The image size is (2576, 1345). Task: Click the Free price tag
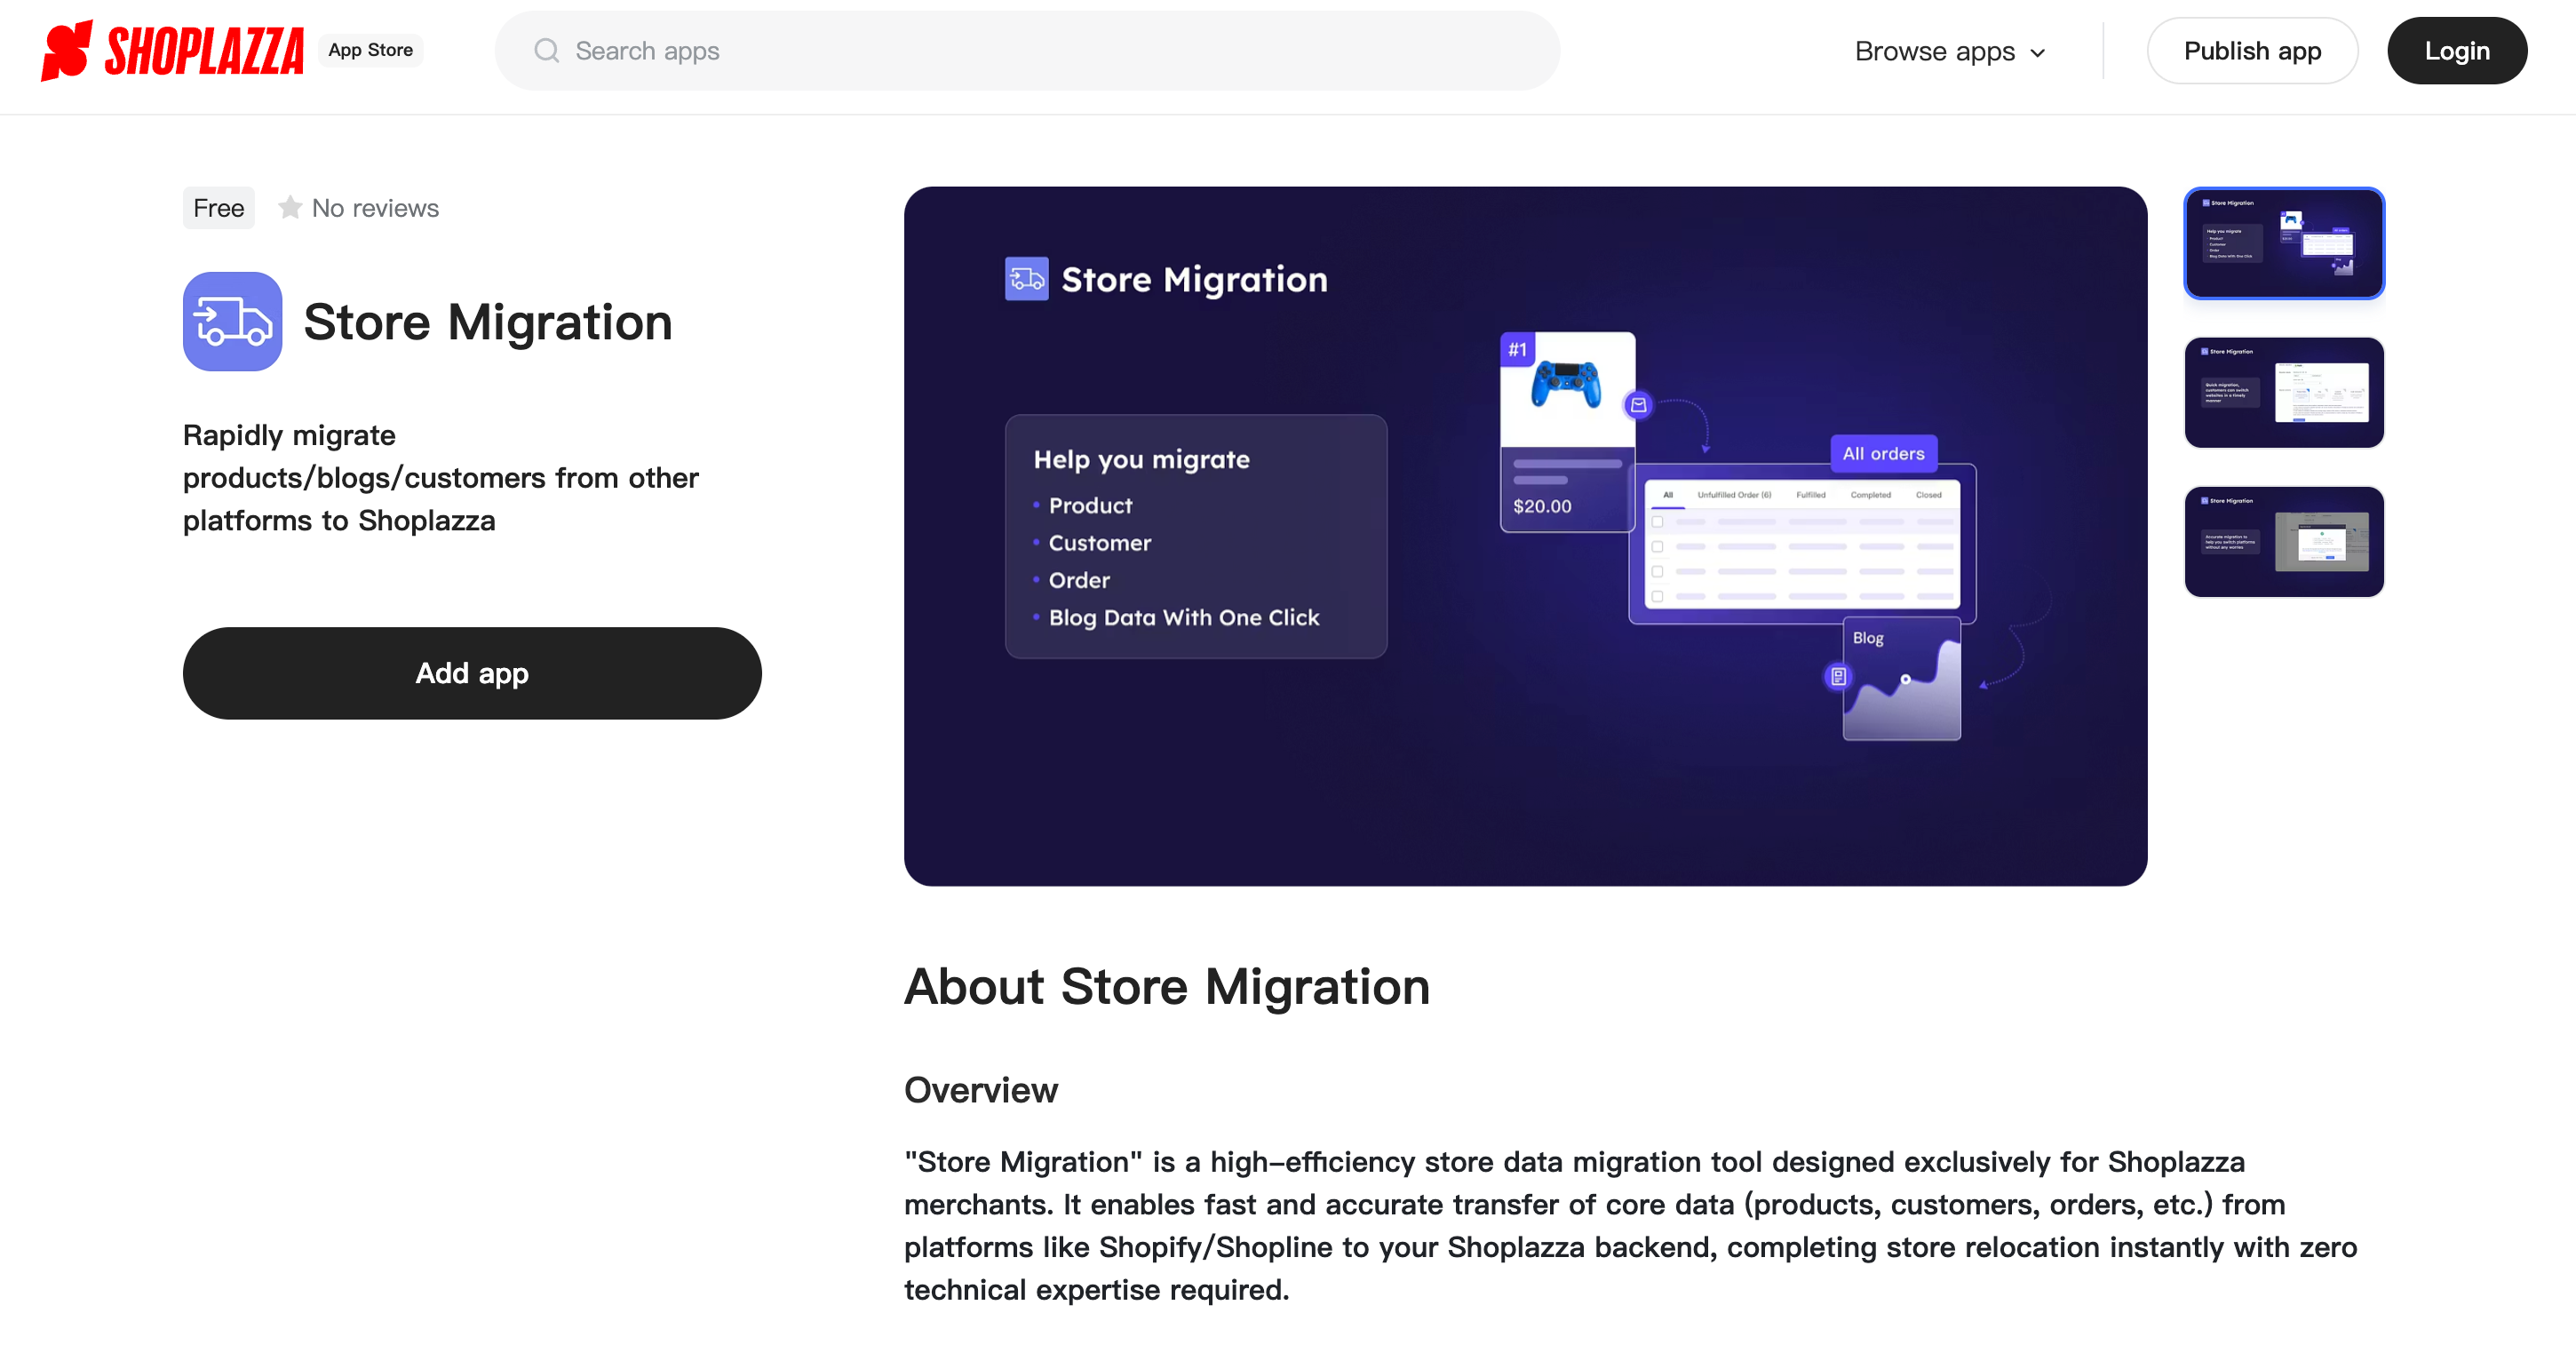(218, 208)
